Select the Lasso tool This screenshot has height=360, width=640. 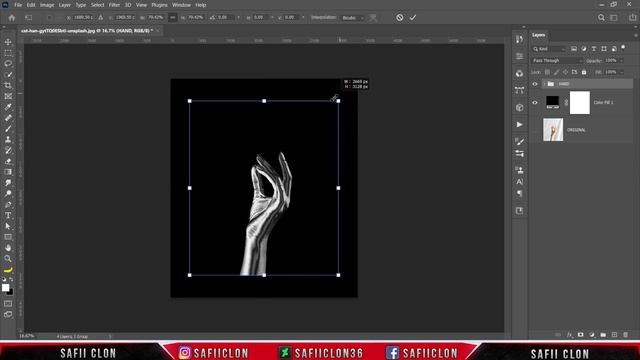pyautogui.click(x=8, y=64)
